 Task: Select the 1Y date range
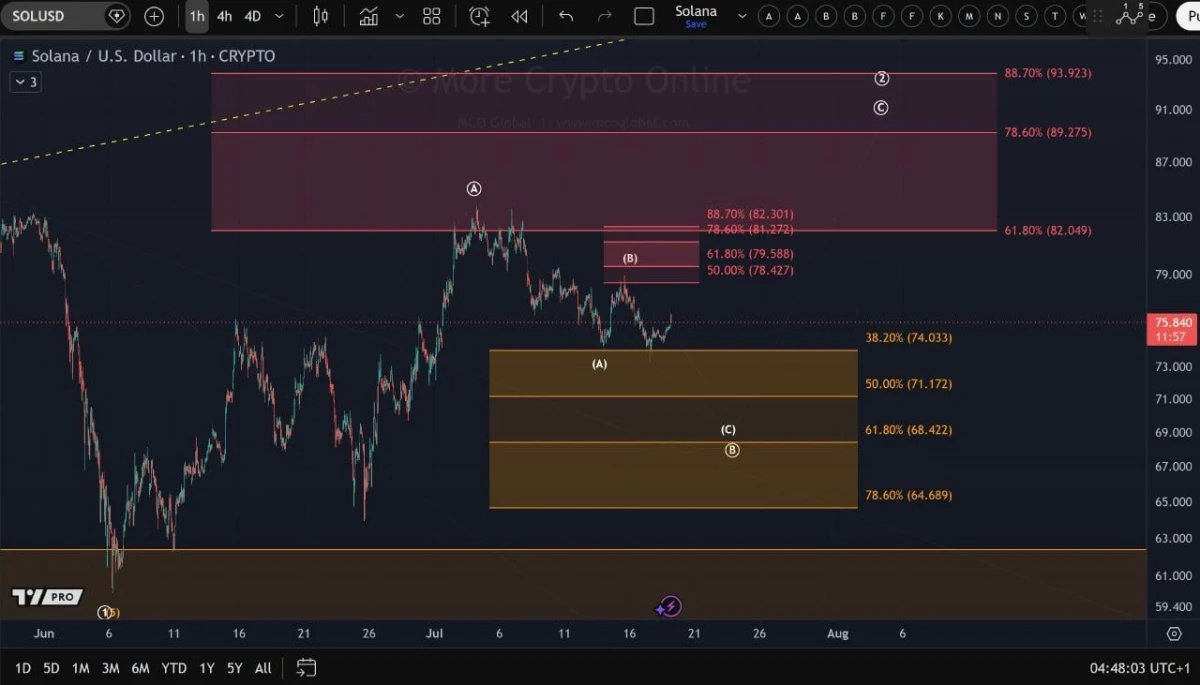point(206,668)
